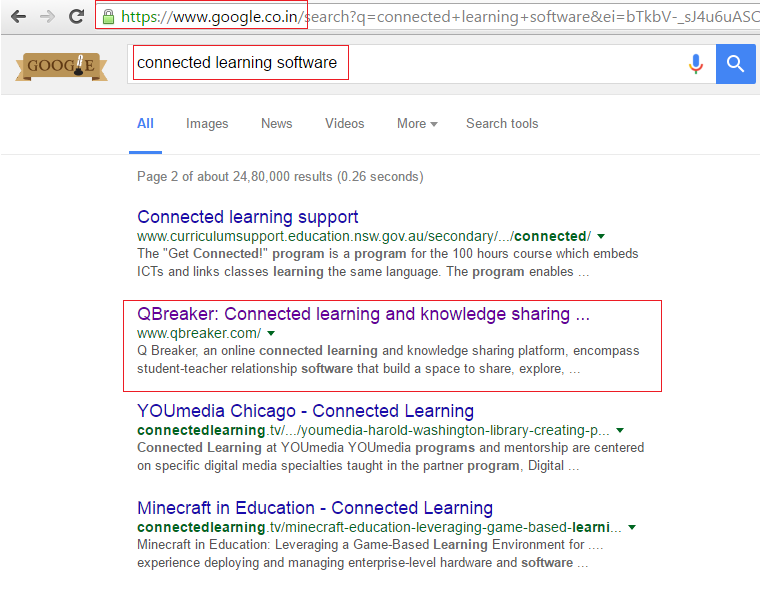
Task: Switch to the News tab
Action: 276,124
